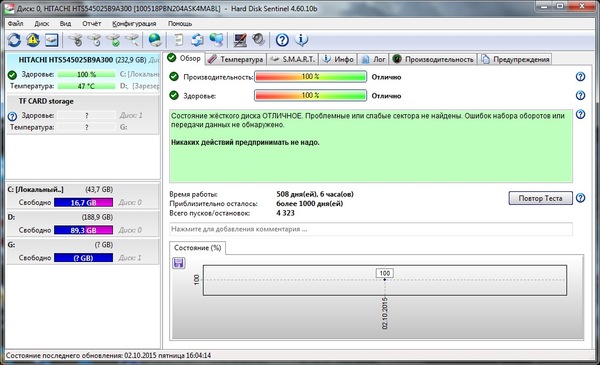Click the document report toolbar icon

coord(178,40)
